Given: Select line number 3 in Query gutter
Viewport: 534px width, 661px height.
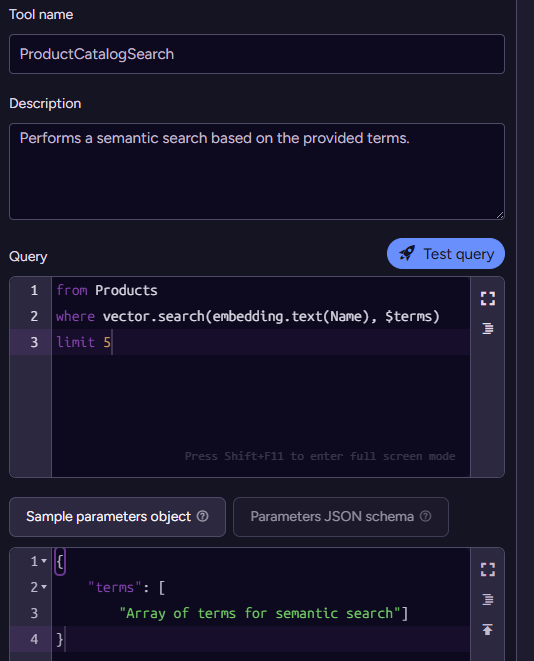Looking at the screenshot, I should [x=34, y=342].
